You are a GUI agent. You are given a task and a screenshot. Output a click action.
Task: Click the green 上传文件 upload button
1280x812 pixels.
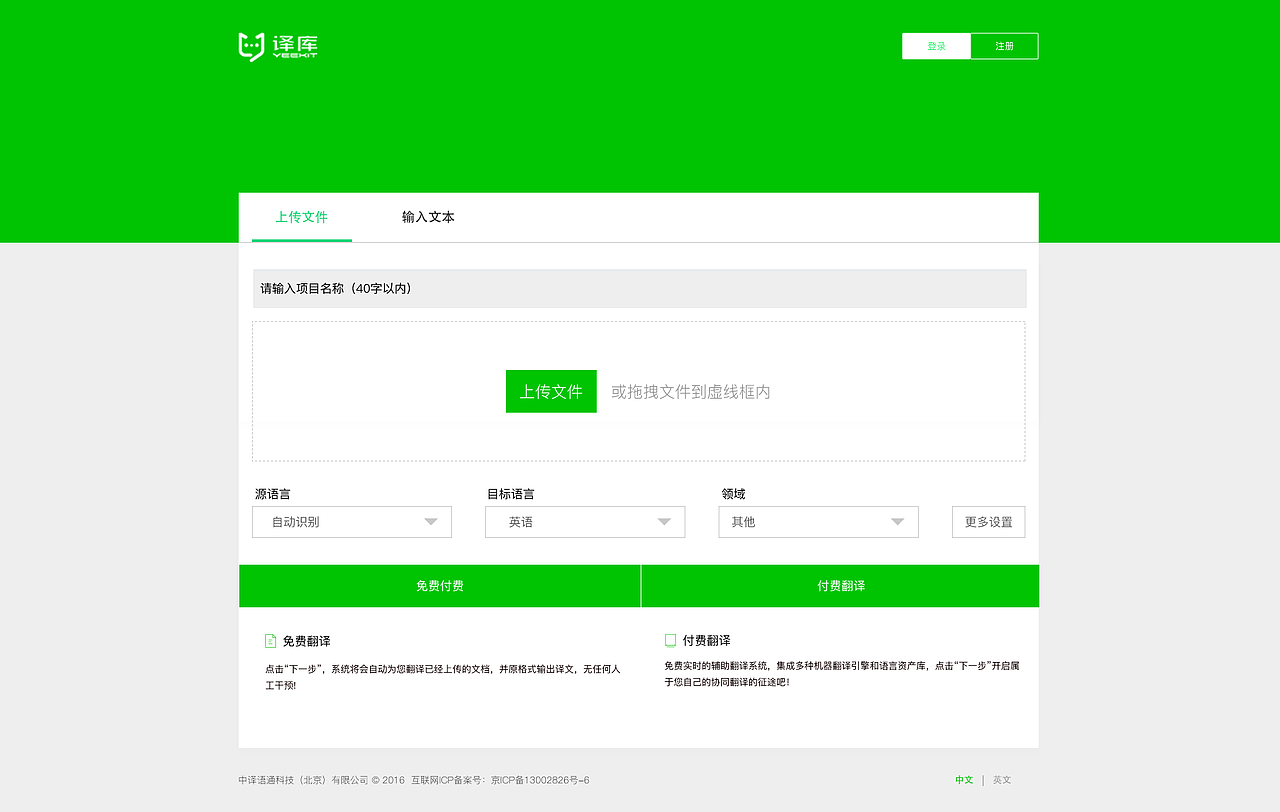[551, 391]
